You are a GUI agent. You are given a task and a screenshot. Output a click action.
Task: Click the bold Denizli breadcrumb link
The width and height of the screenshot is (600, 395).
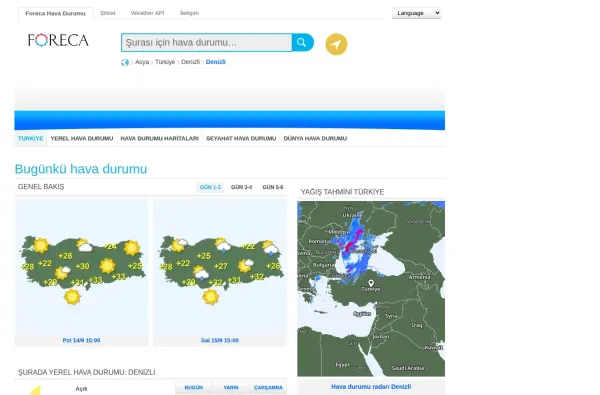(216, 62)
